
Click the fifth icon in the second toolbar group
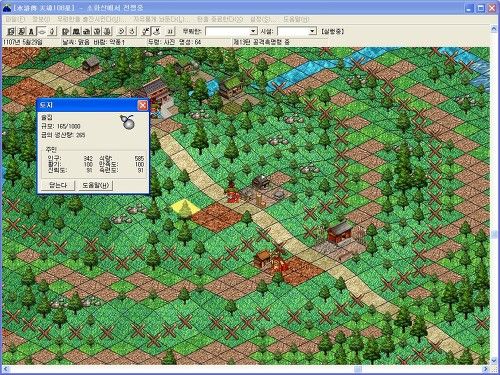coord(107,31)
